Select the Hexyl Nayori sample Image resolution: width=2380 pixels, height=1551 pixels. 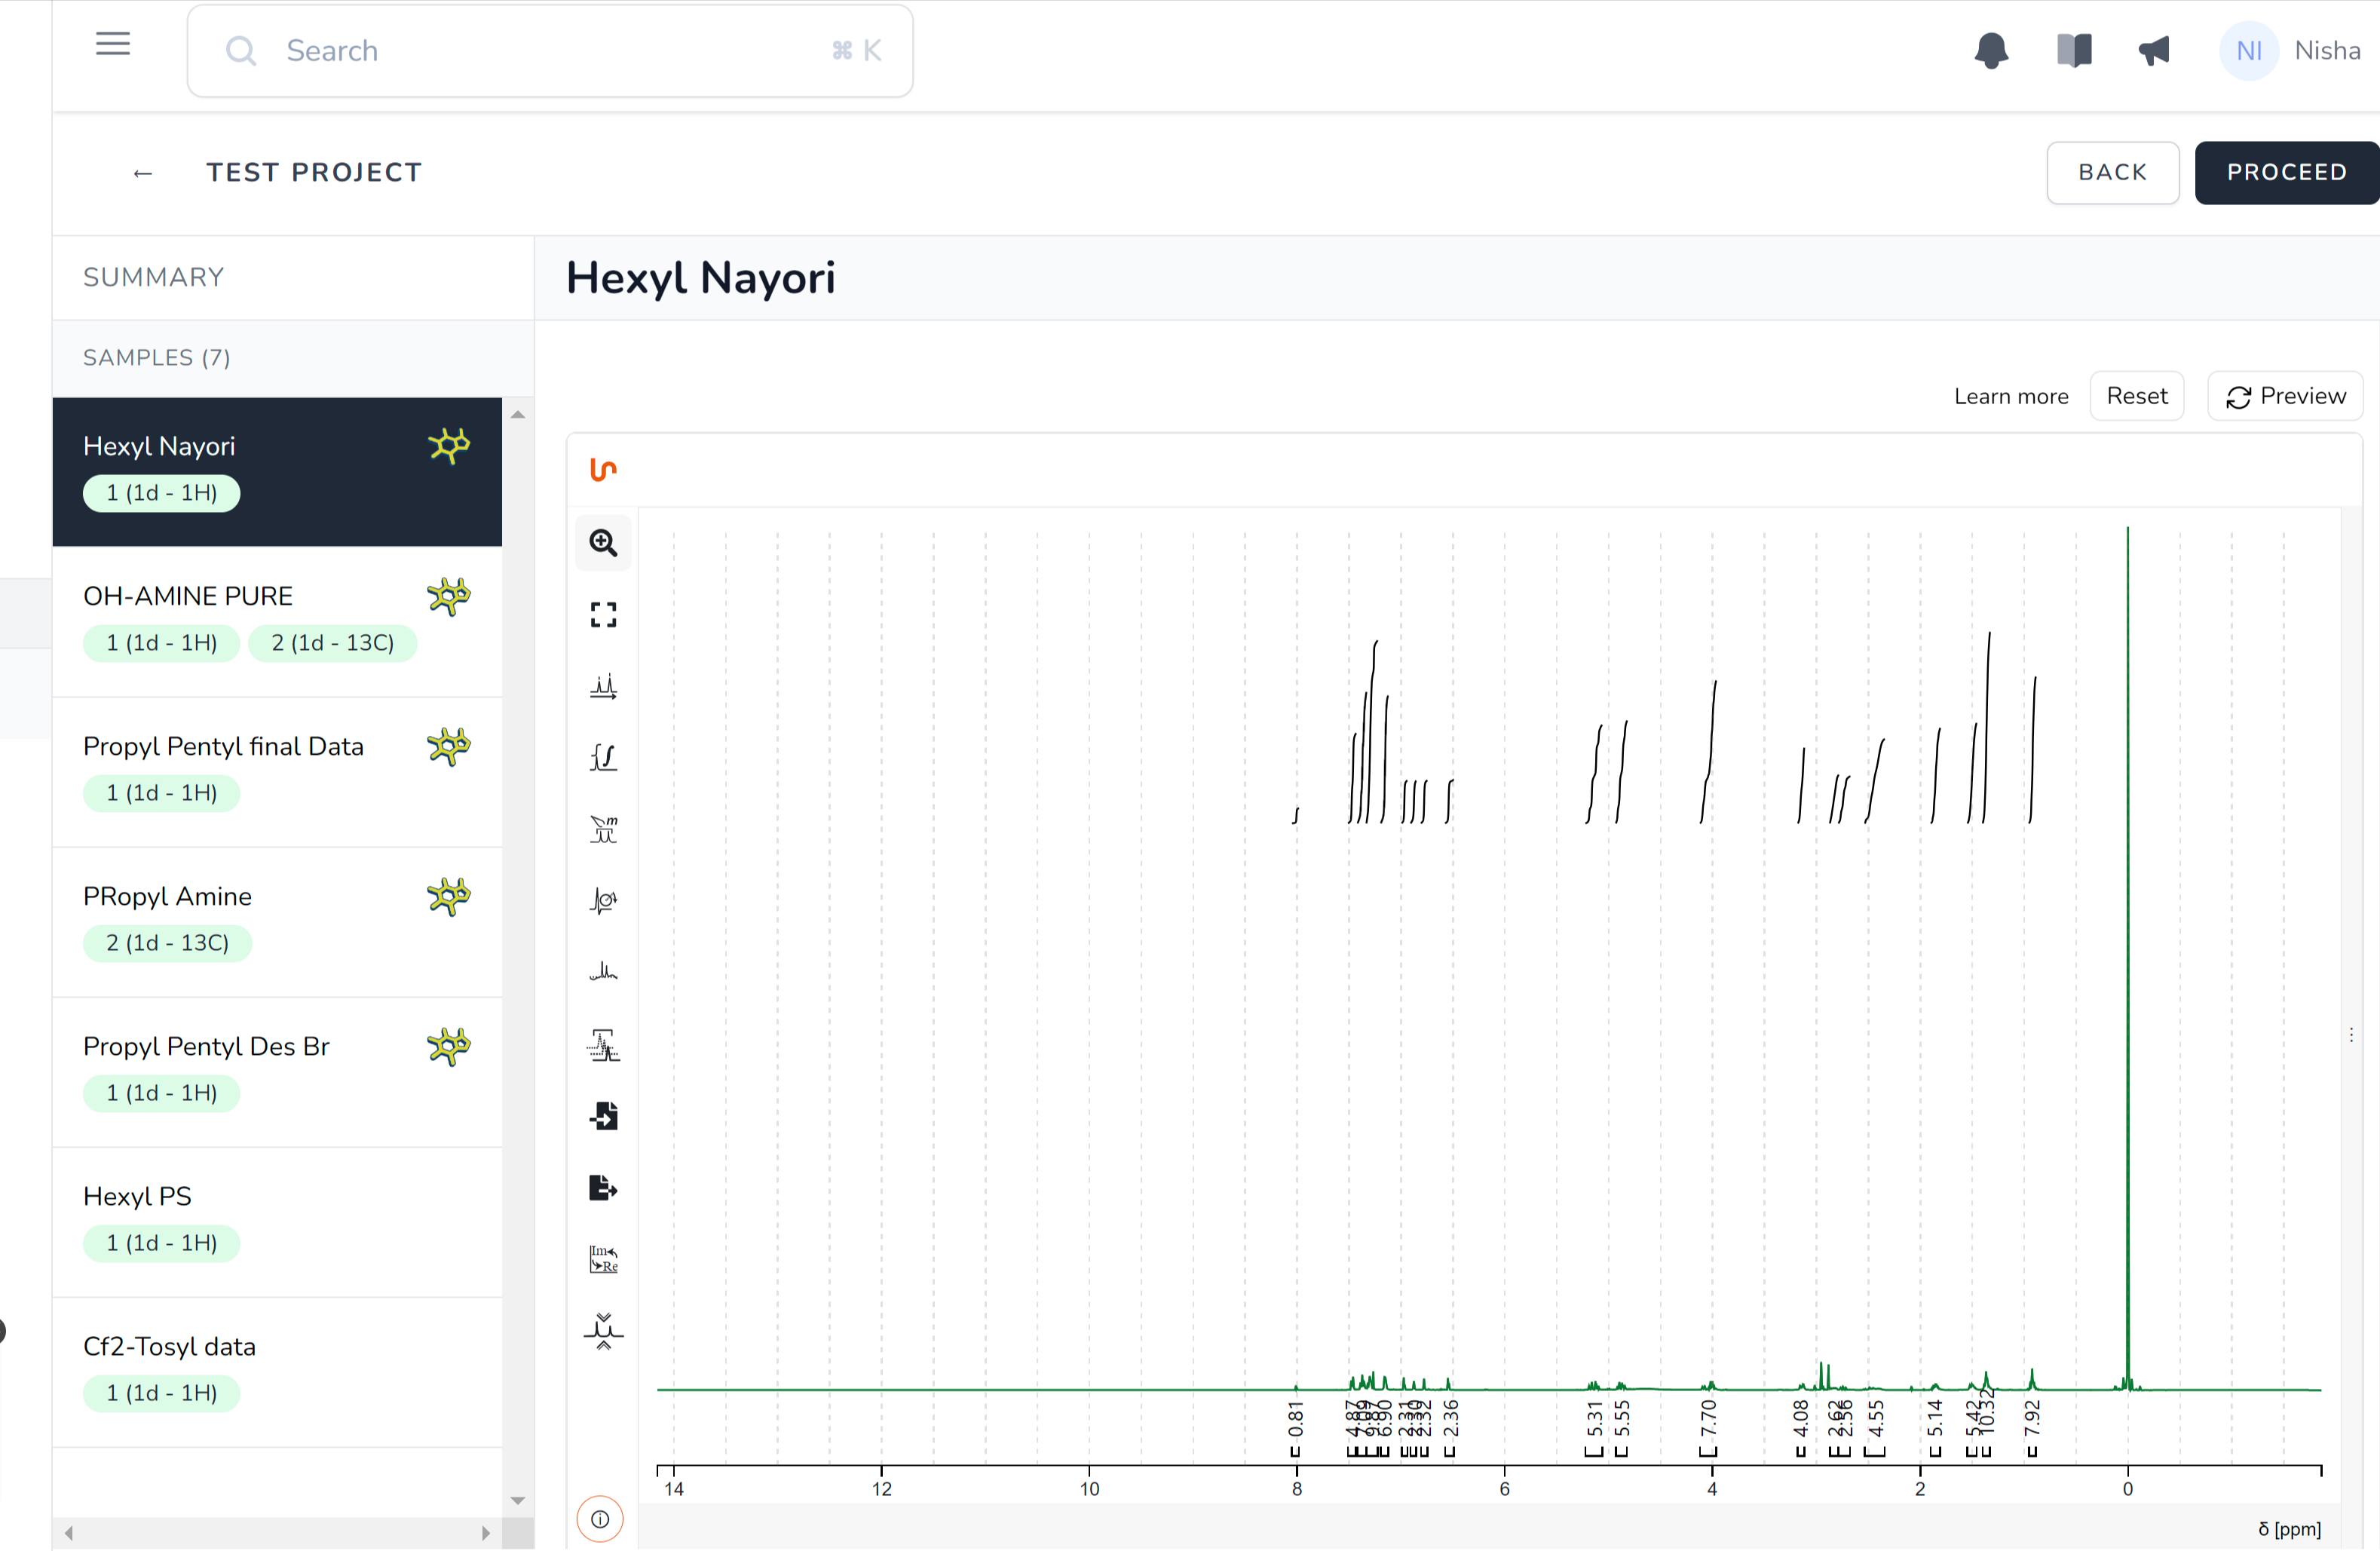point(277,471)
